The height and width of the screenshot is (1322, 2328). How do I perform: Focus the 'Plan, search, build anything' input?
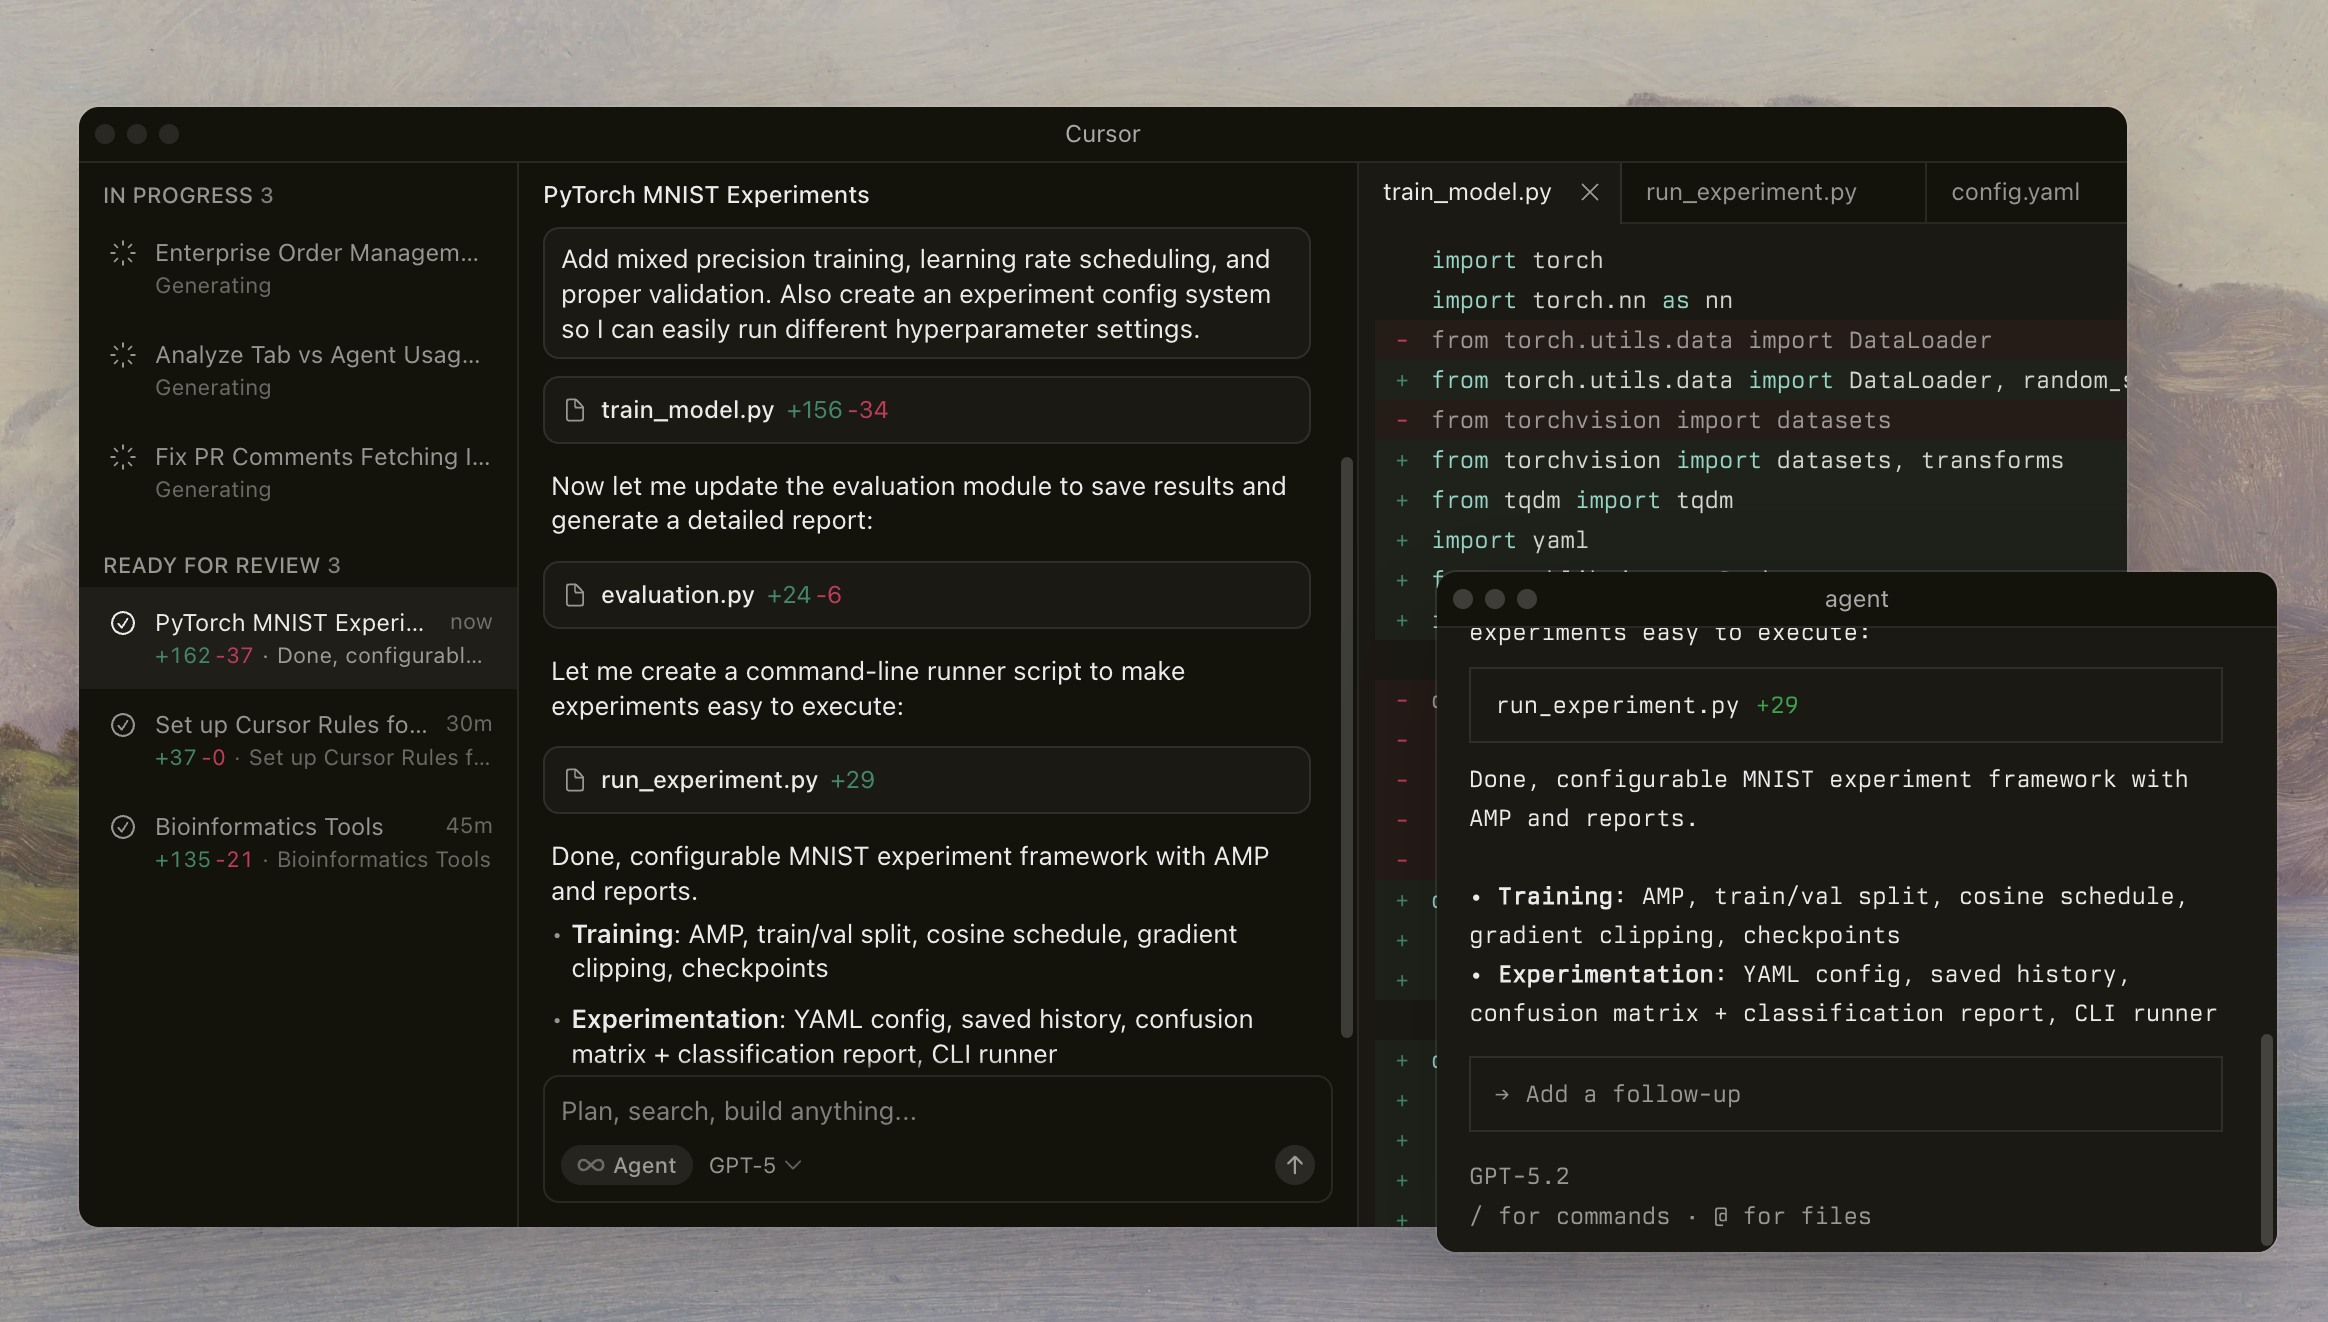click(x=900, y=1111)
